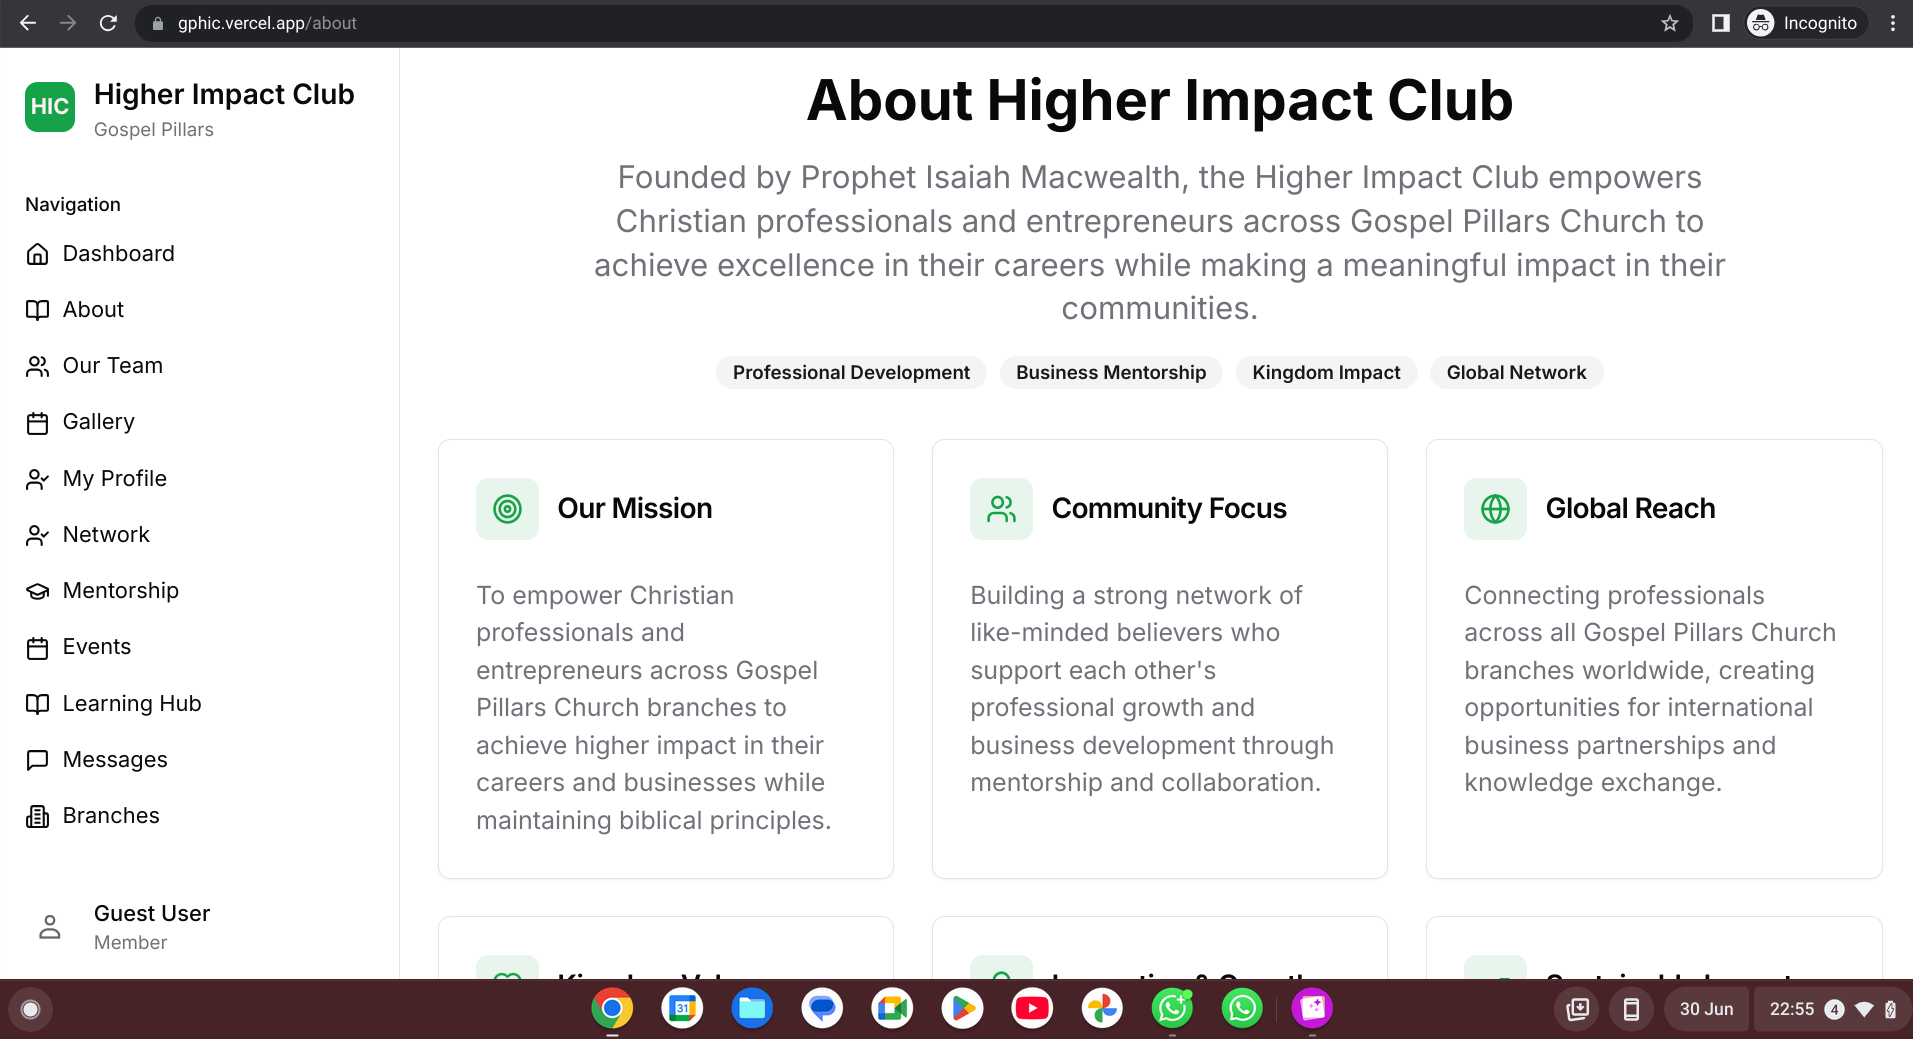Open the Files app from the shelf

point(752,1008)
